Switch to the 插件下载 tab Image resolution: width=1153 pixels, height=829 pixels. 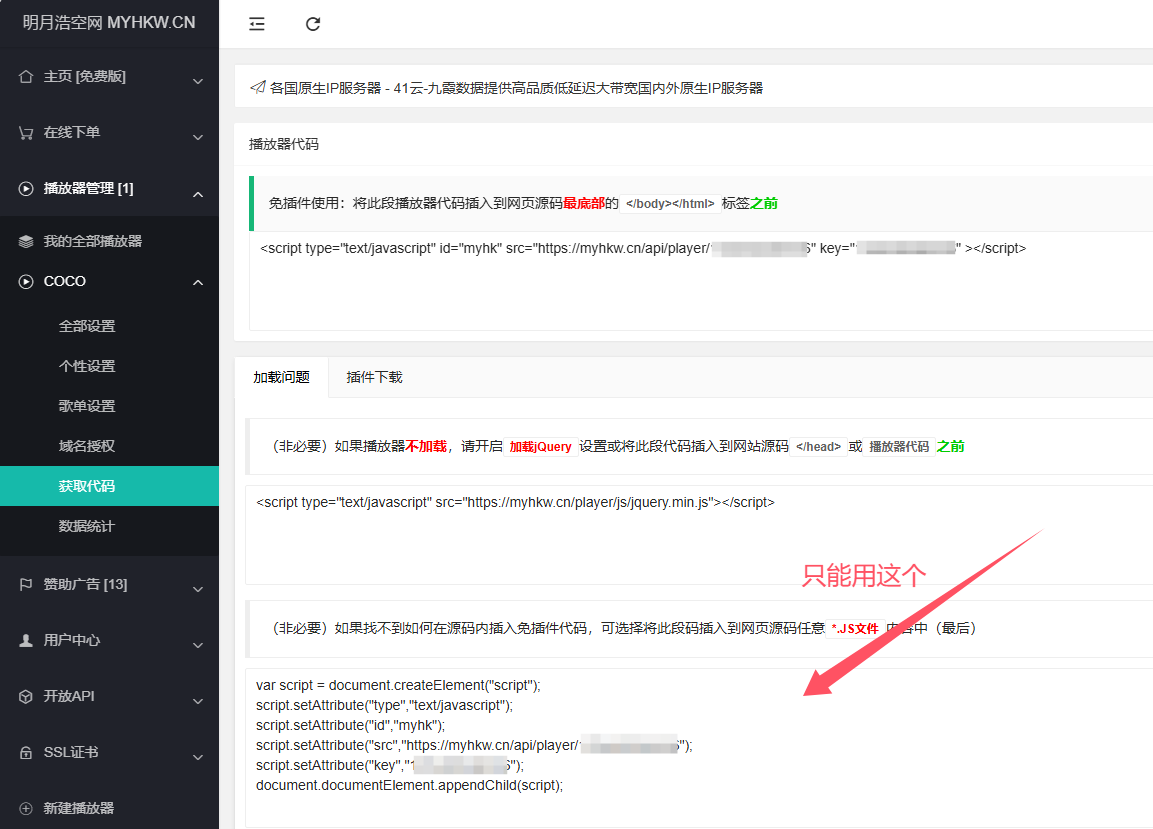click(x=374, y=377)
